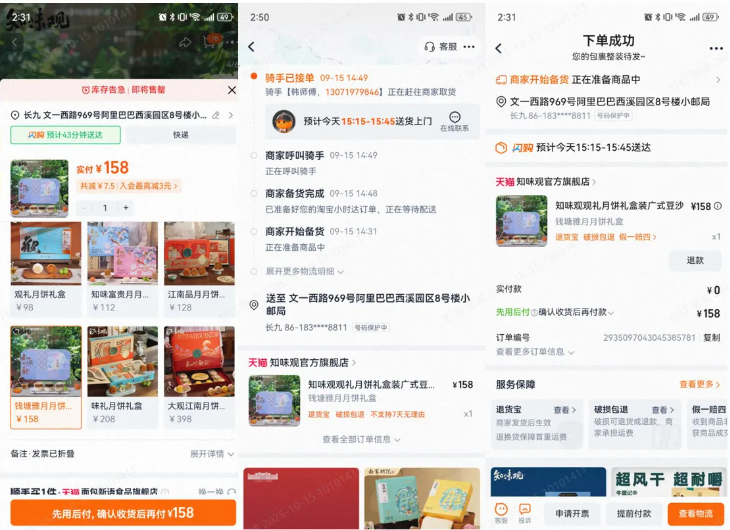
Task: Tap rider avatar in delivery estimate card
Action: click(x=284, y=122)
